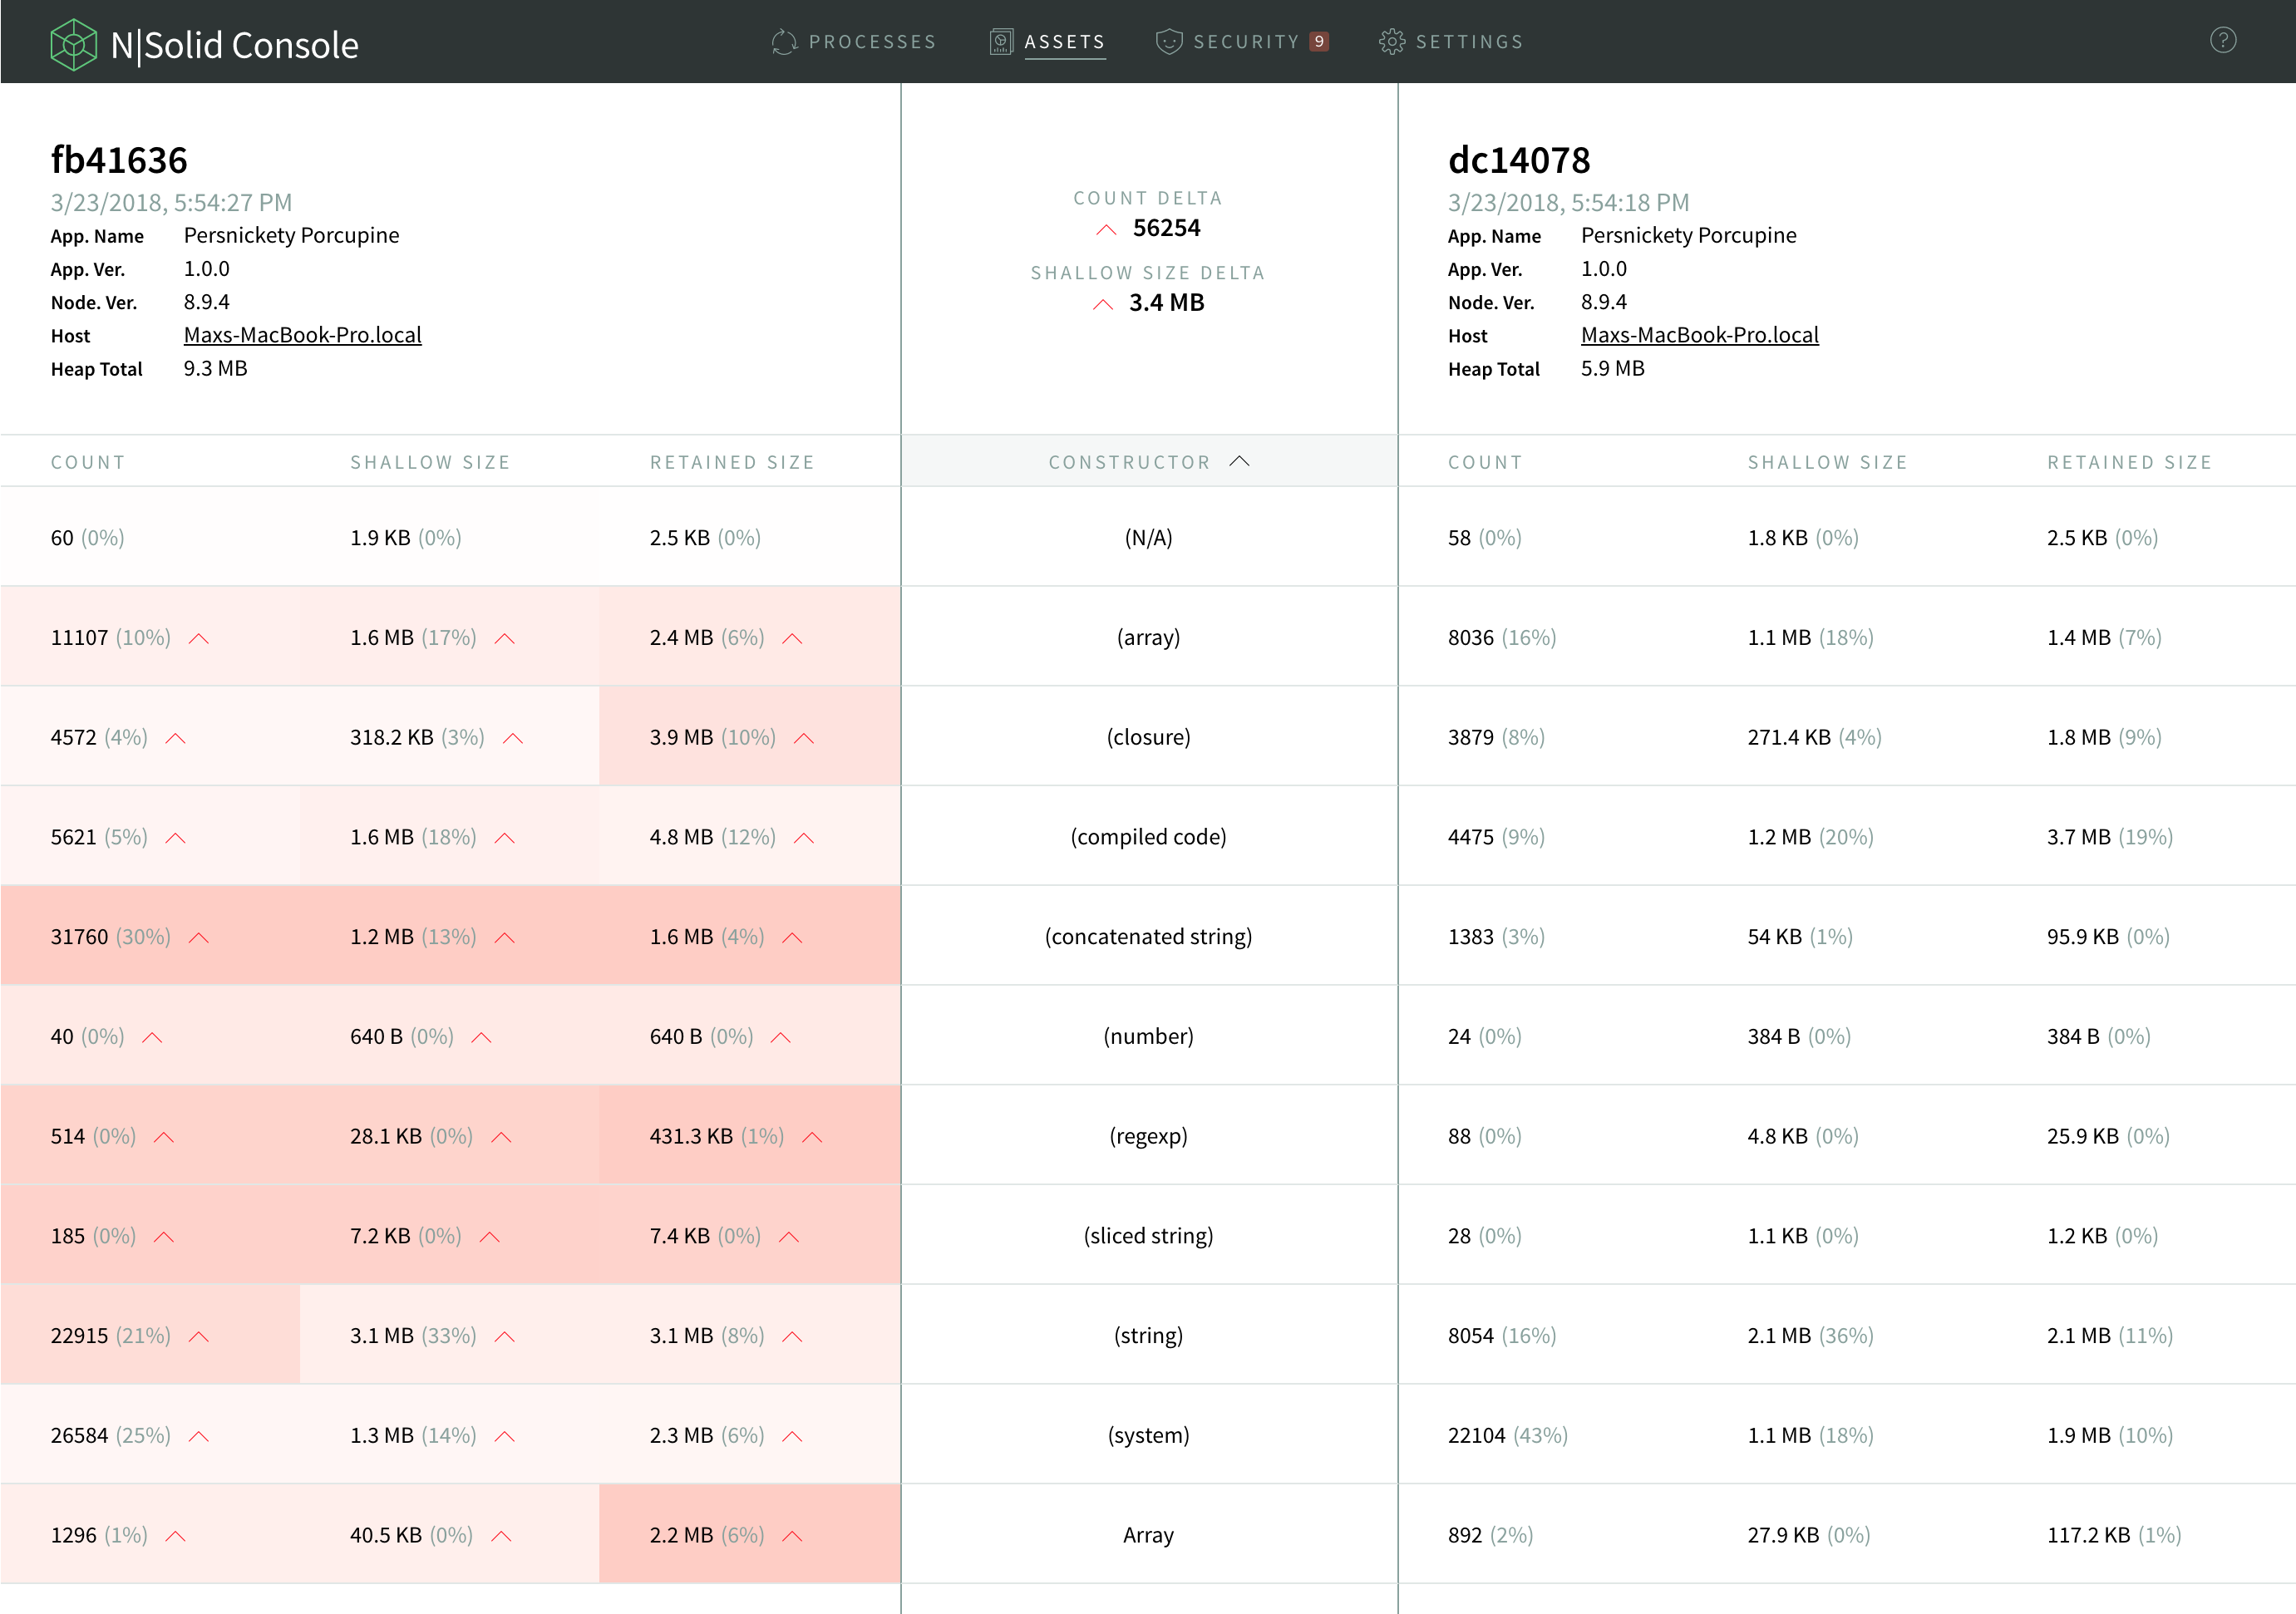Click the N|Solid cube logo icon
Screen dimensions: 2296x1614
click(73, 44)
